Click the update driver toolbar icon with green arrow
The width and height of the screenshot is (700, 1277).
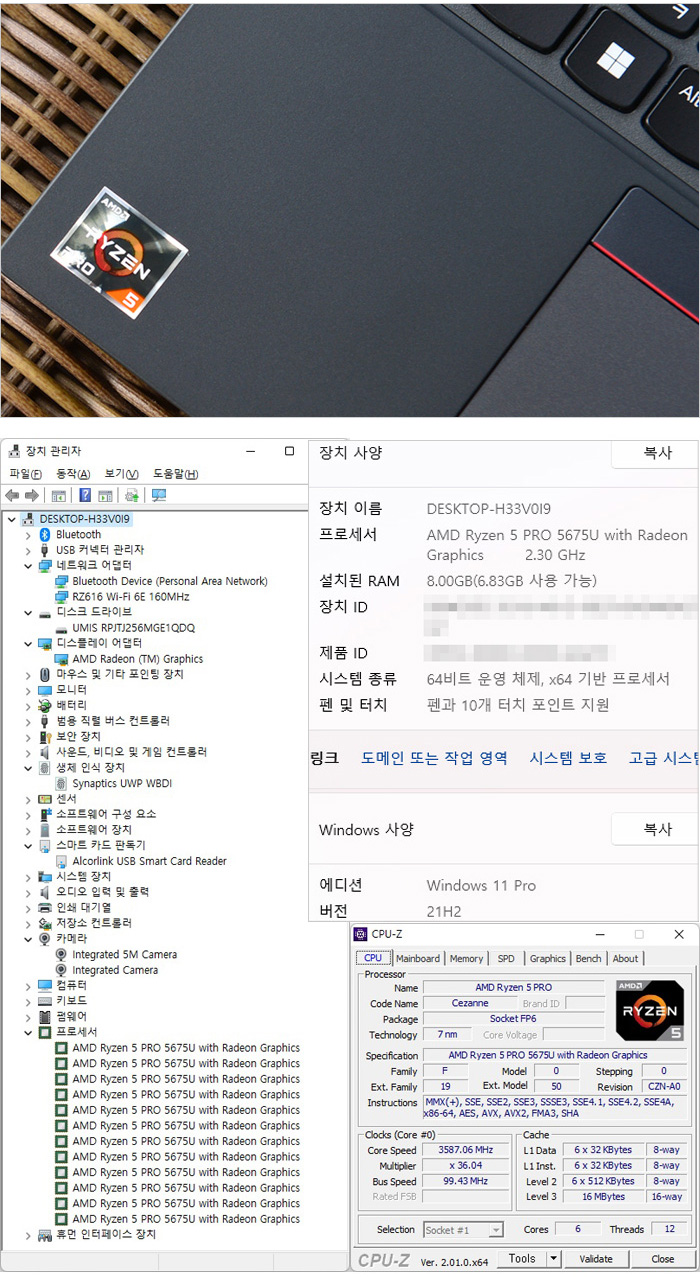point(132,495)
